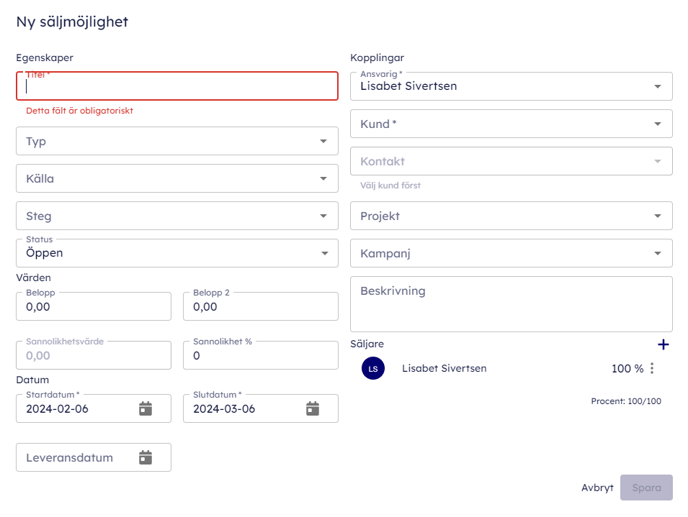Select a customer in Kund dropdown
The height and width of the screenshot is (517, 688).
click(x=511, y=124)
